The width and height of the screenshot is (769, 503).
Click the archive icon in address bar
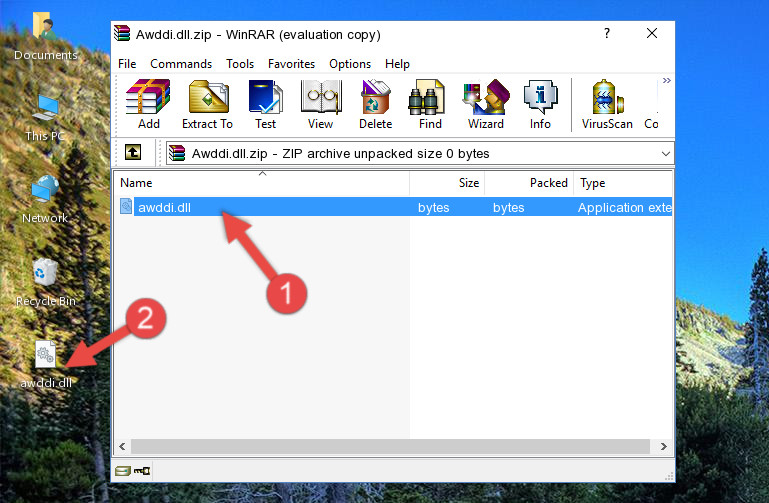[177, 153]
